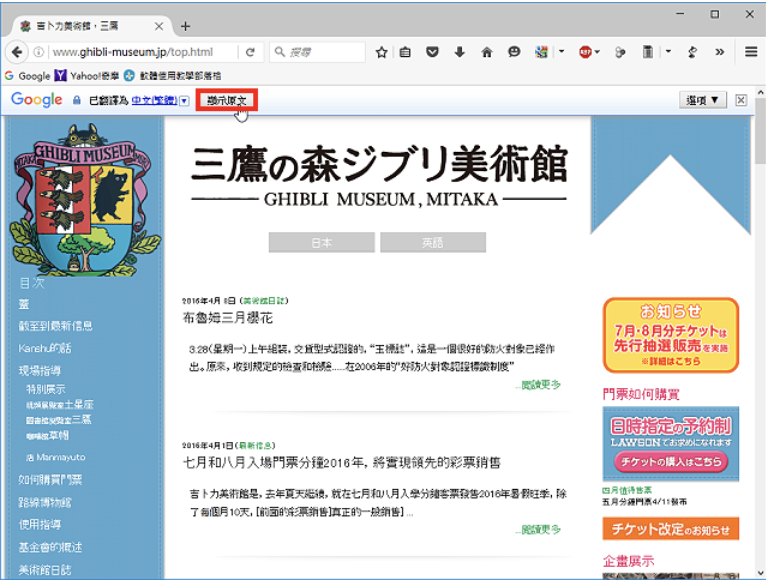Open sidebar submenu 特別展示

(x=45, y=389)
